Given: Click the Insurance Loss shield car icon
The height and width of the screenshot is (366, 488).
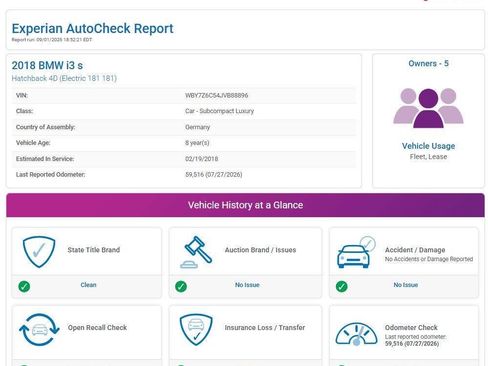Looking at the screenshot, I should tap(196, 329).
